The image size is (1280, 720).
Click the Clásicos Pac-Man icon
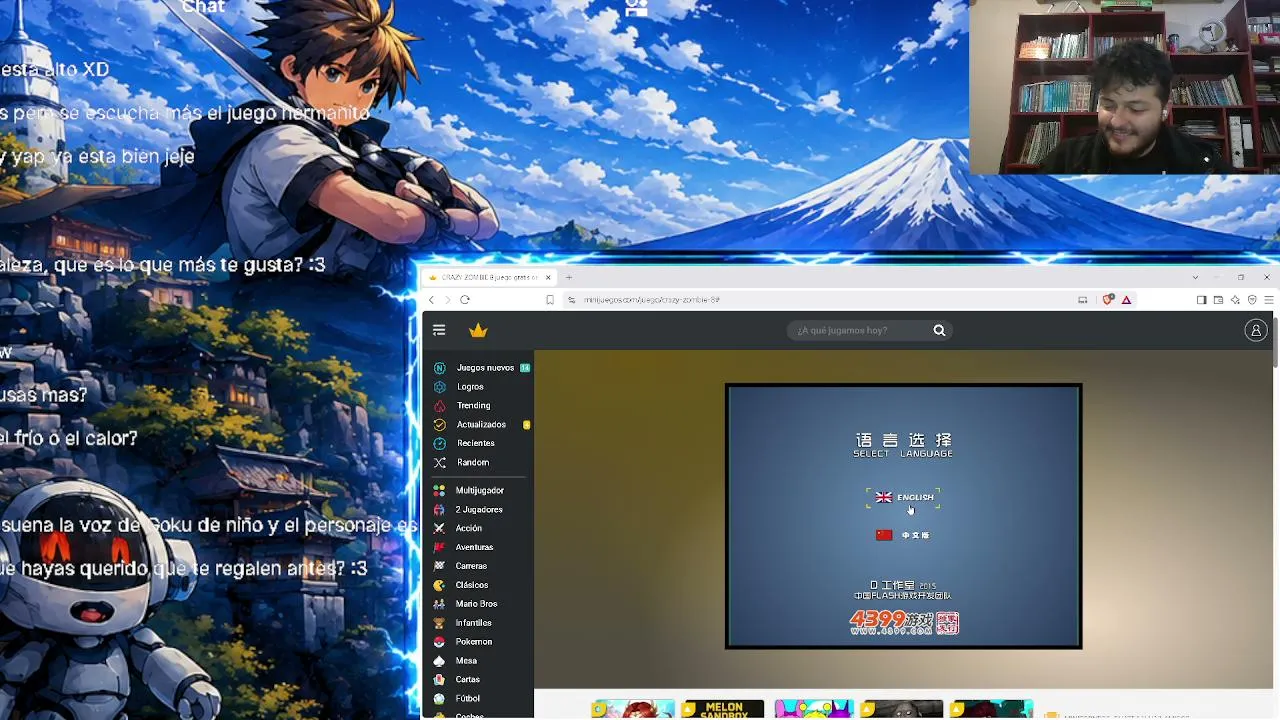point(439,585)
